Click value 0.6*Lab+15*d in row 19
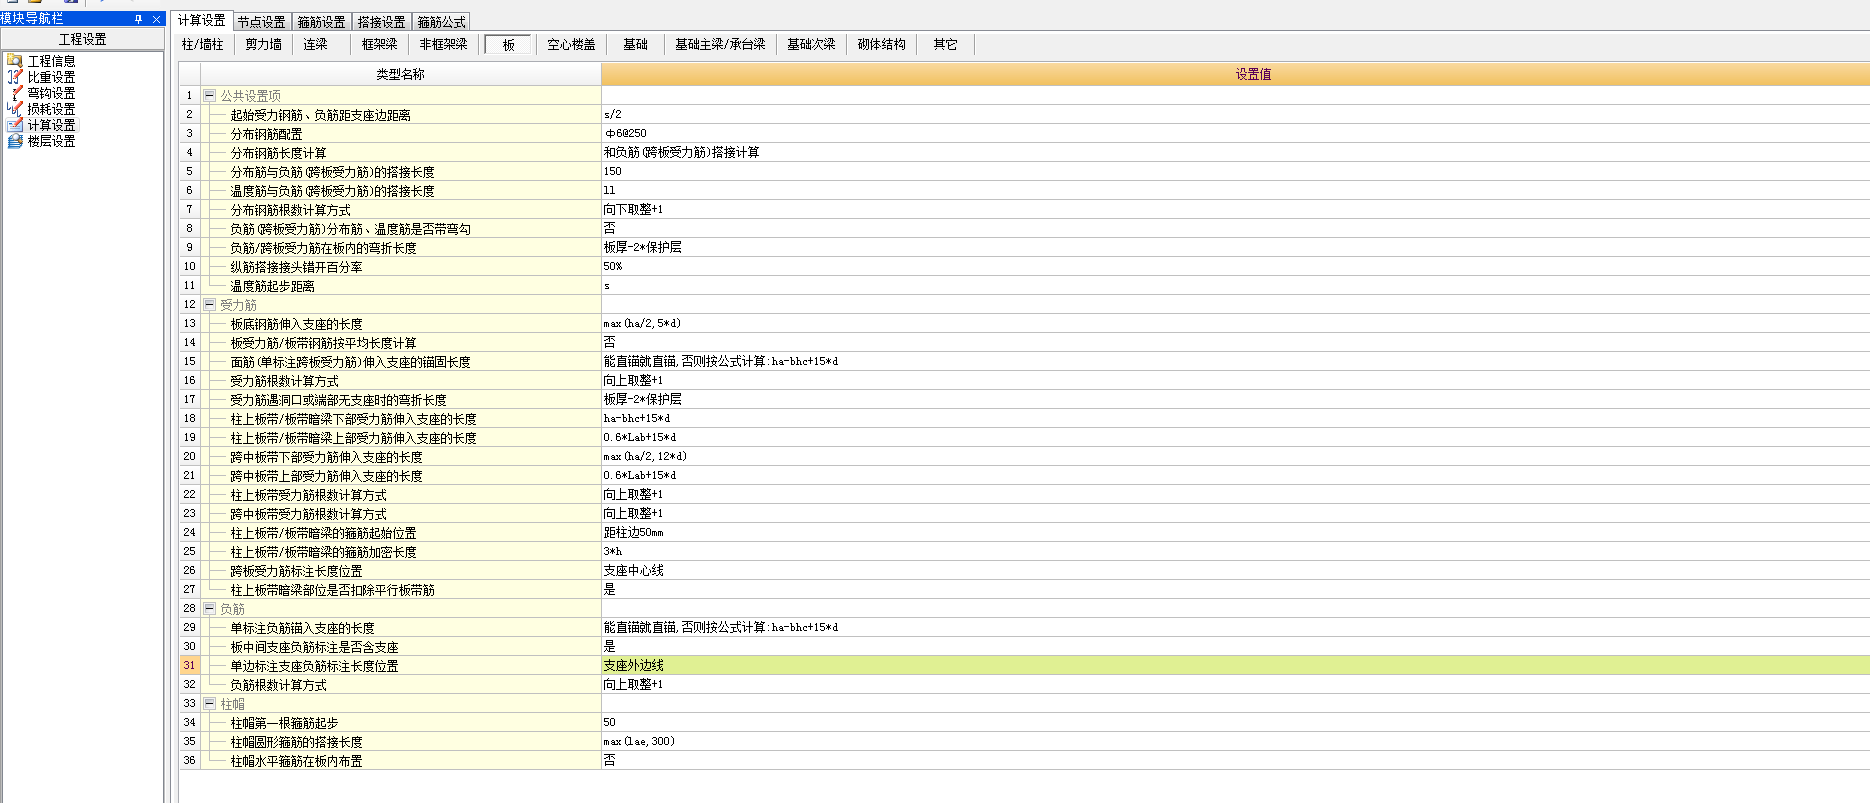This screenshot has width=1870, height=803. (x=1236, y=438)
